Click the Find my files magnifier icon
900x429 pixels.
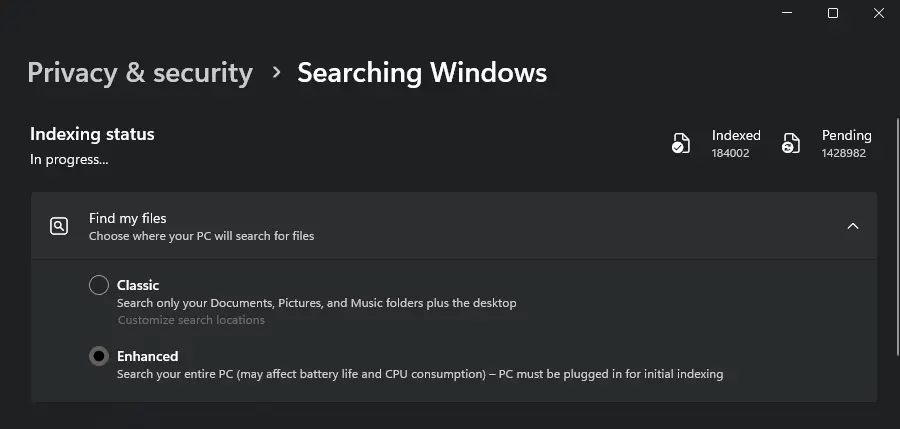pyautogui.click(x=59, y=226)
